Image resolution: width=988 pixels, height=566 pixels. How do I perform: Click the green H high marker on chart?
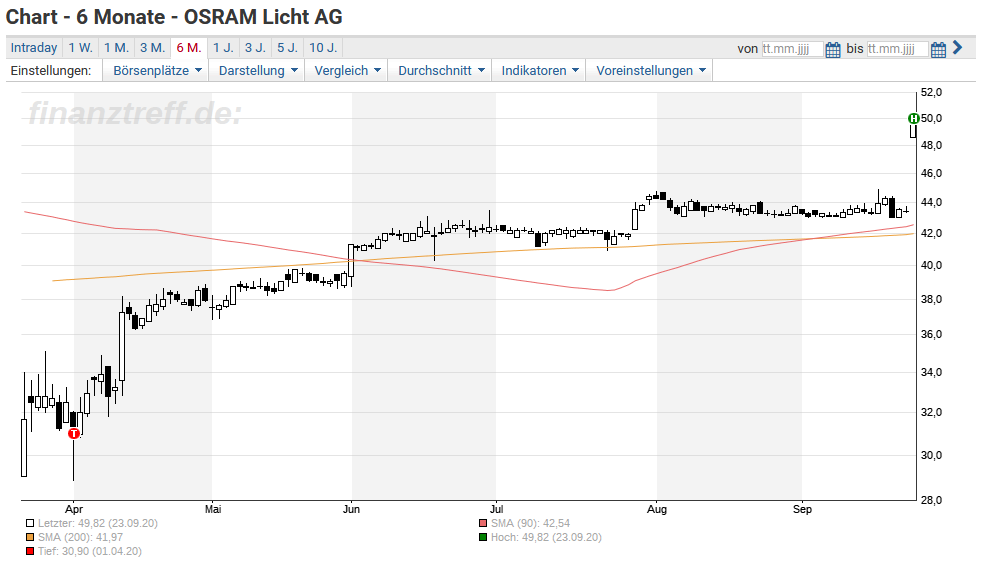point(914,118)
